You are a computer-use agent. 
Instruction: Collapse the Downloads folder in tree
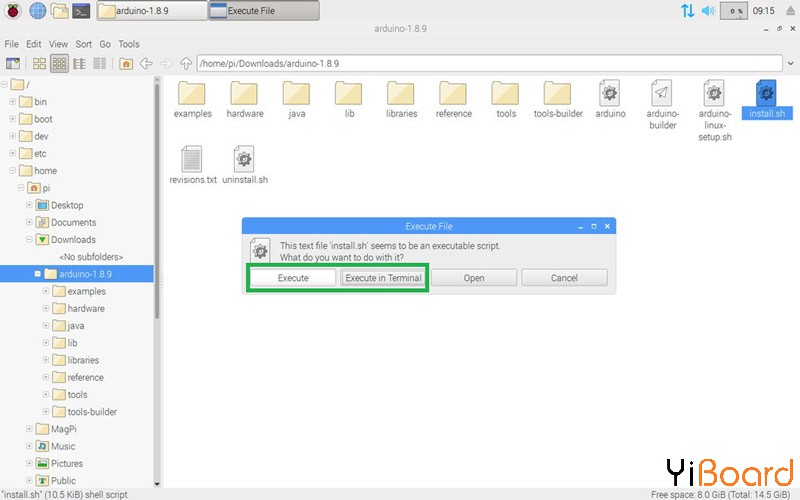29,239
